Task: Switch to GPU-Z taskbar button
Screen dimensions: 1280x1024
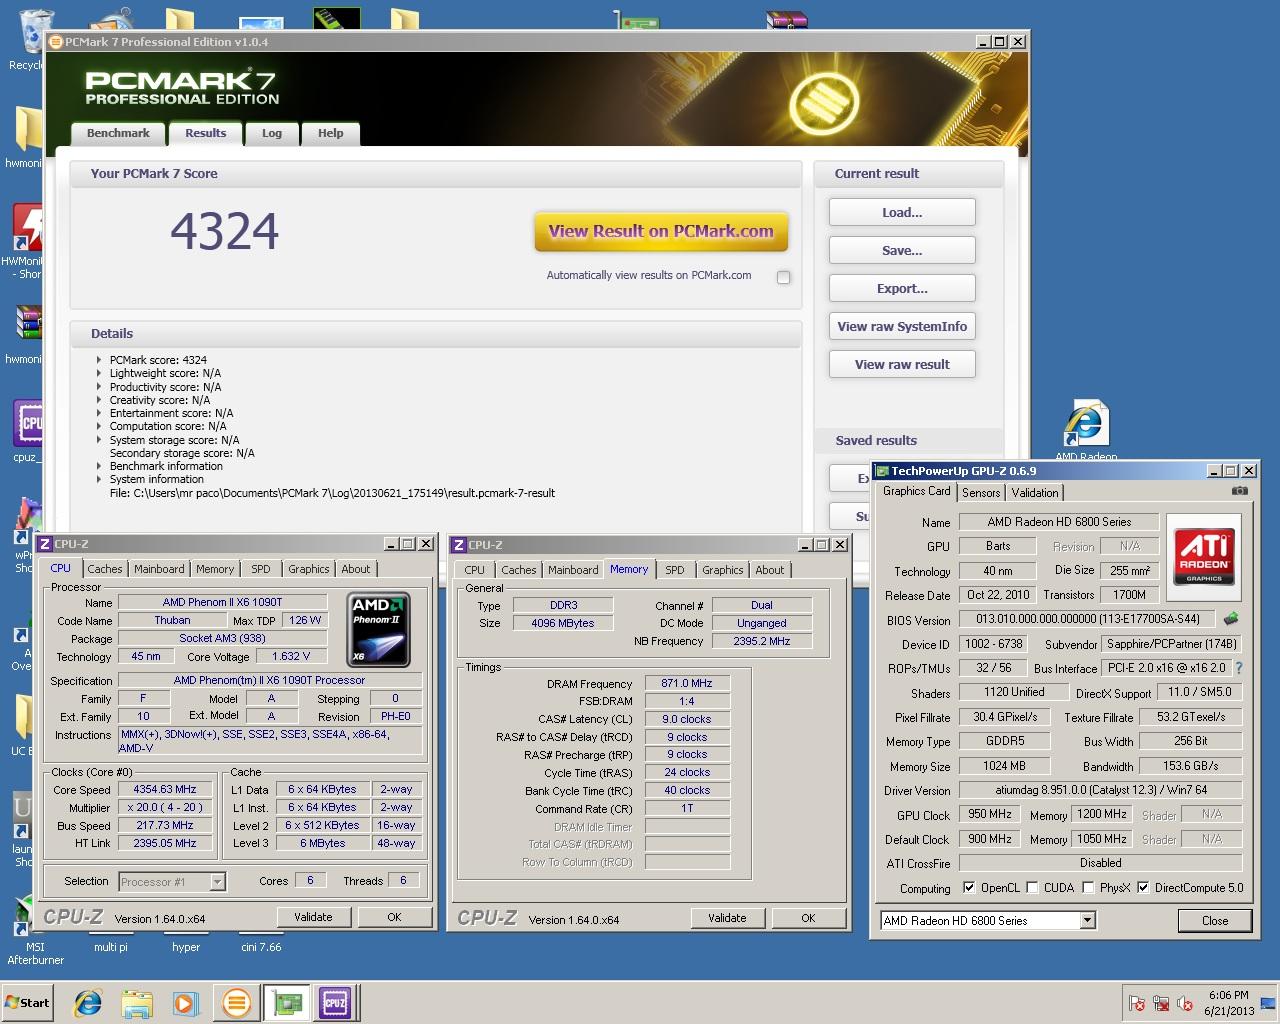Action: [286, 1002]
